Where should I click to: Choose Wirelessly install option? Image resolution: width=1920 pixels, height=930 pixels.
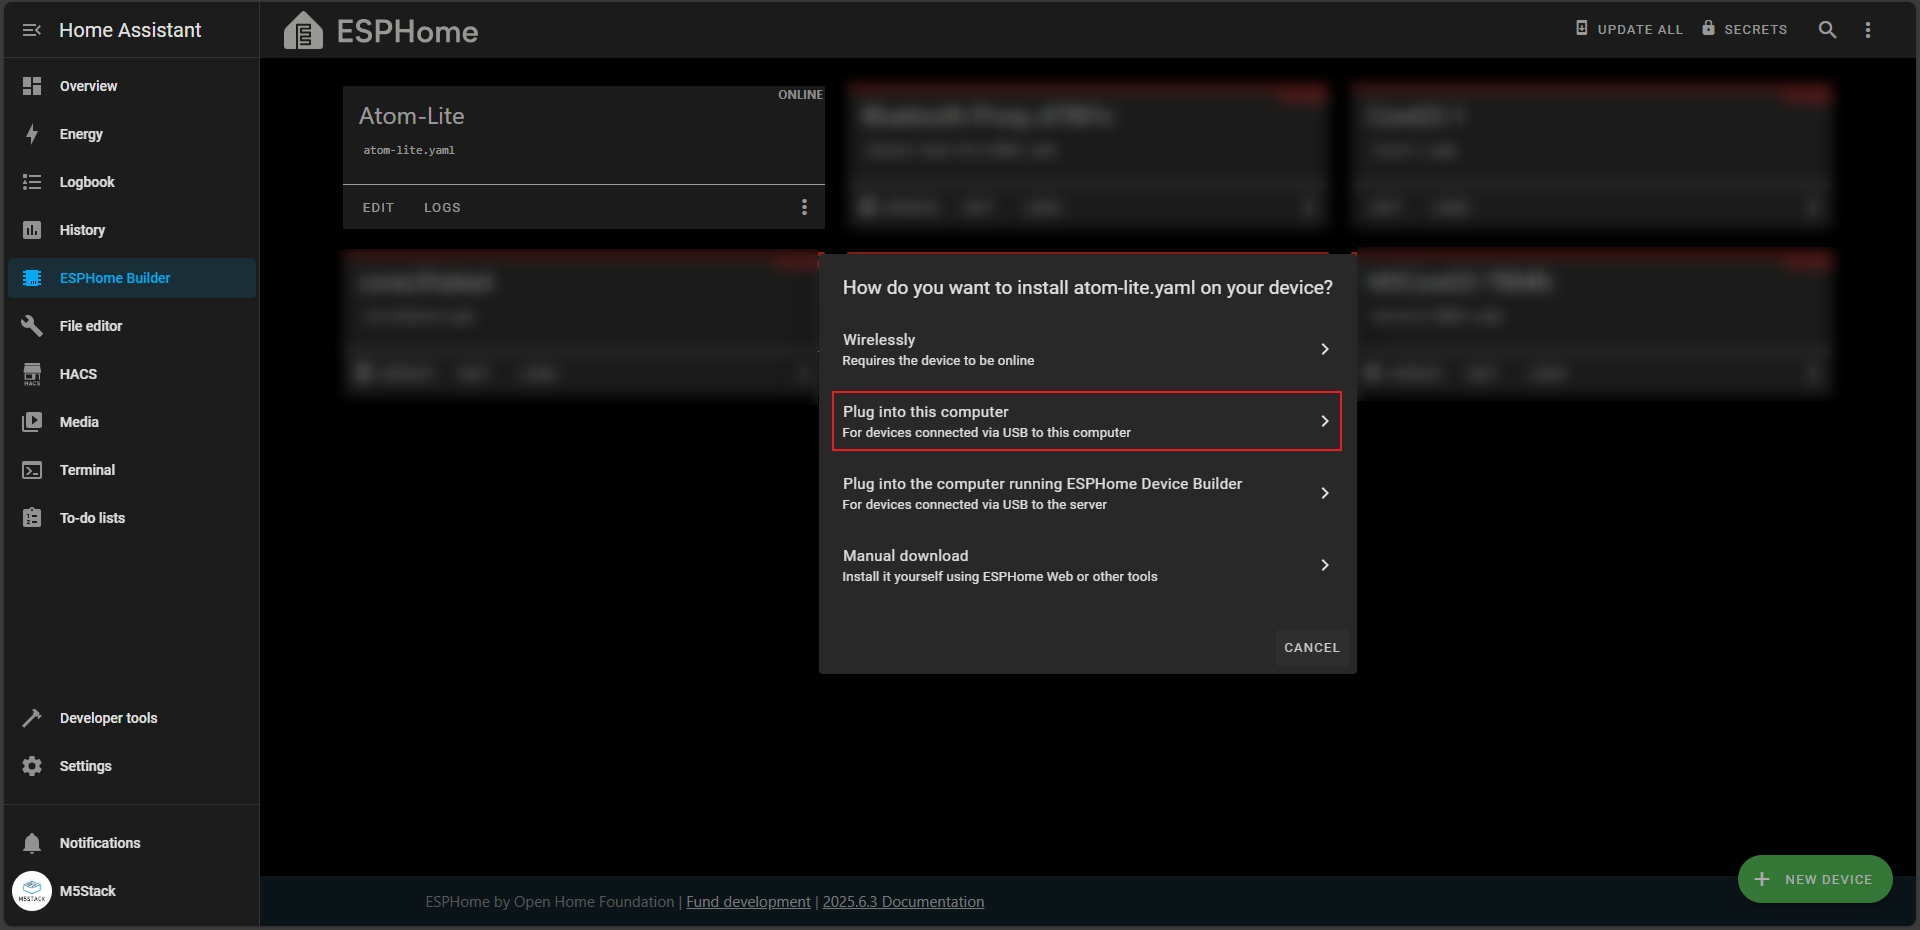[1087, 349]
